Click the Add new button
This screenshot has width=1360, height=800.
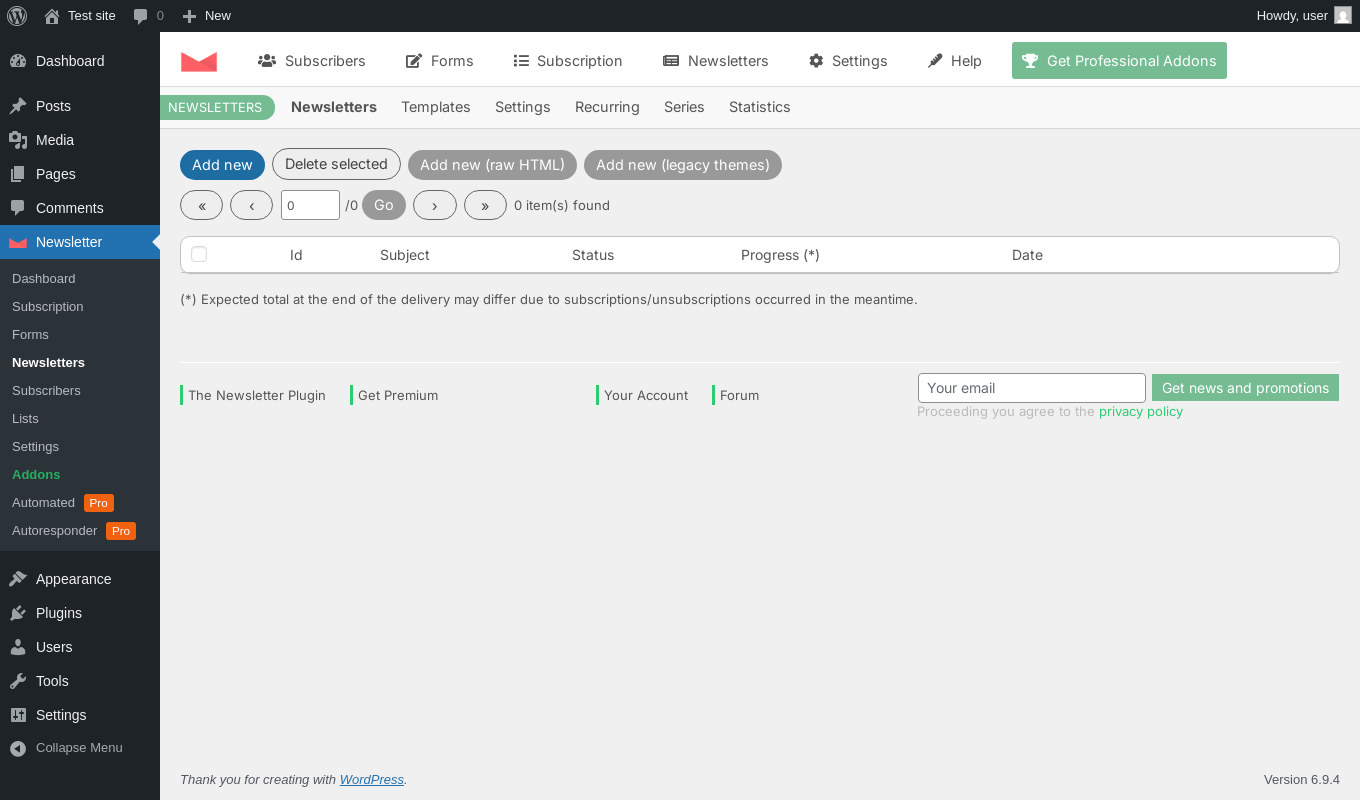tap(222, 165)
